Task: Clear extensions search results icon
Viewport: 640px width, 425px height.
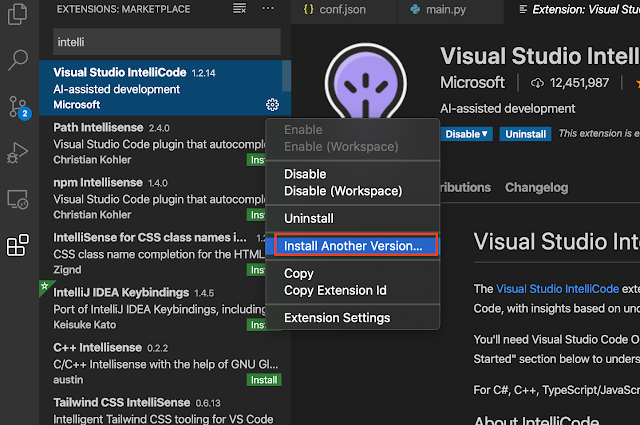Action: (240, 8)
